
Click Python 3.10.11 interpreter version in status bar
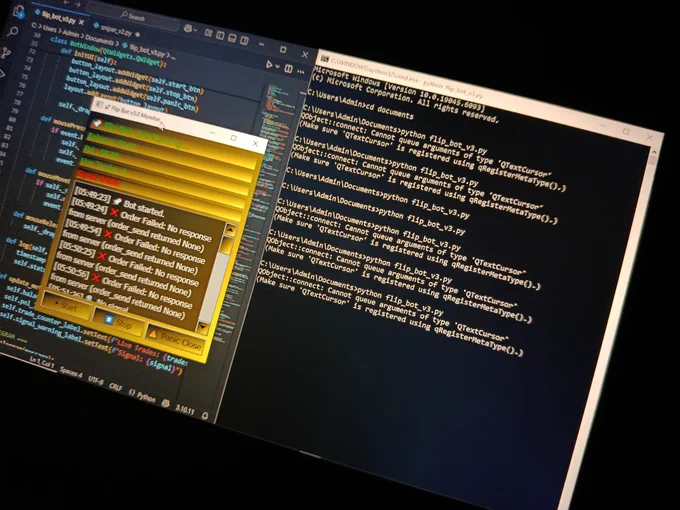tap(185, 409)
